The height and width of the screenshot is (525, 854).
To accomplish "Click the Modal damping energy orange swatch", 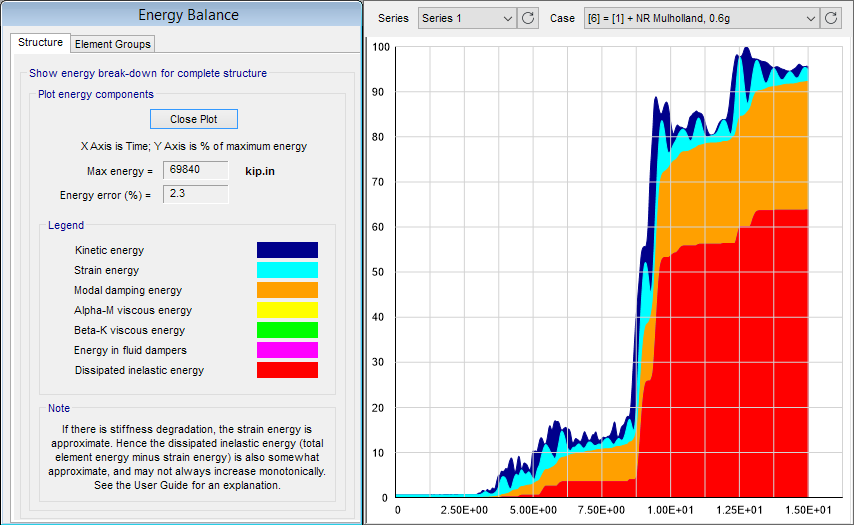I will coord(287,290).
